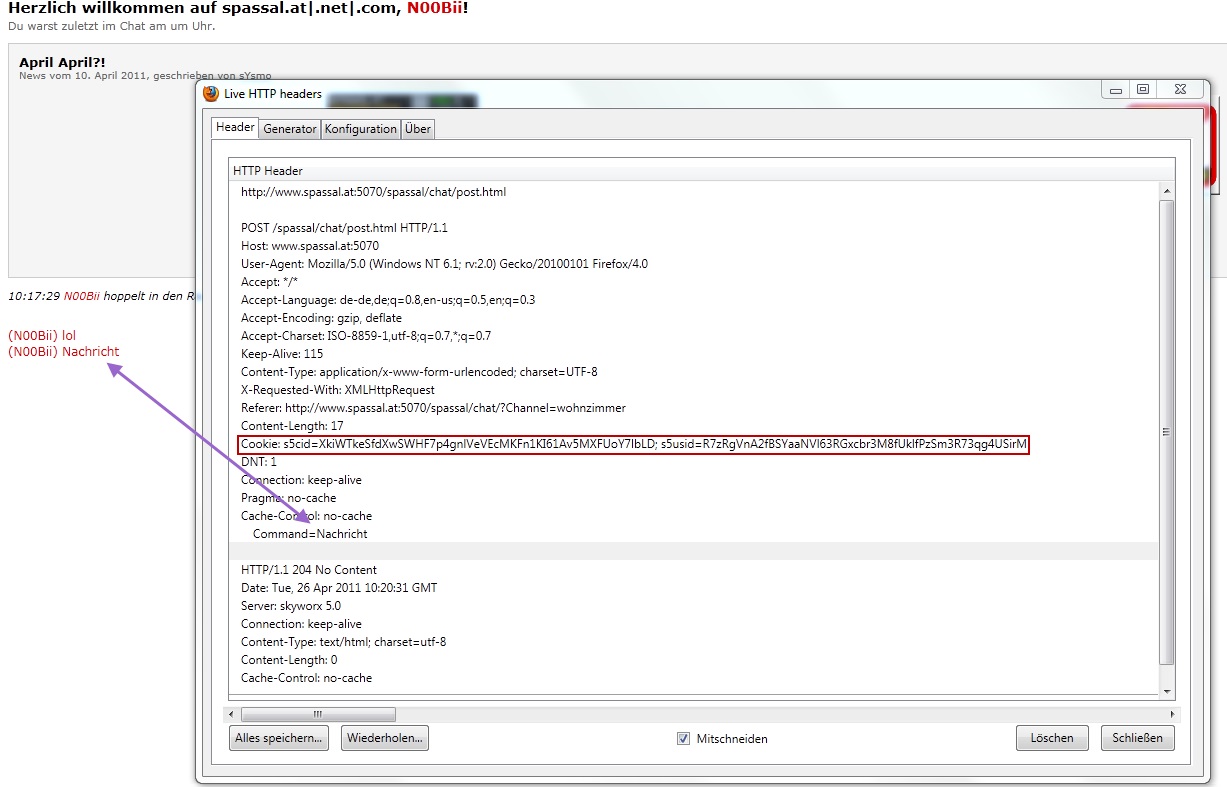Switch to the Header tab
Screen dimensions: 1227x787
(x=235, y=128)
